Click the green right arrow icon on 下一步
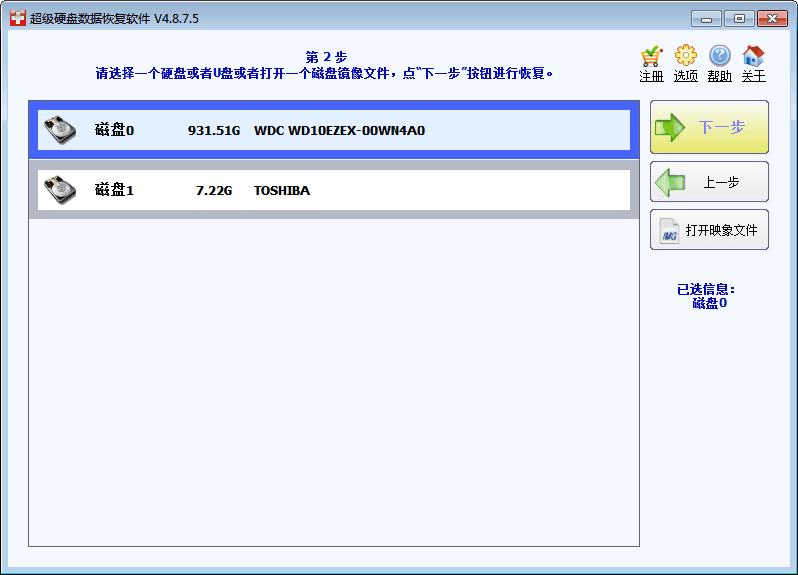This screenshot has width=798, height=575. tap(670, 127)
